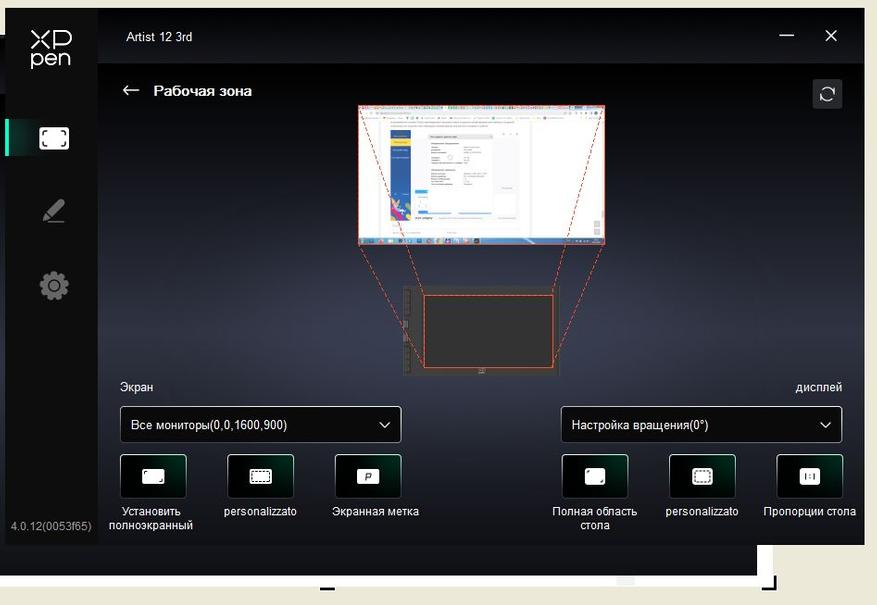The height and width of the screenshot is (605, 877).
Task: Close the XP-Pen settings window
Action: click(831, 36)
